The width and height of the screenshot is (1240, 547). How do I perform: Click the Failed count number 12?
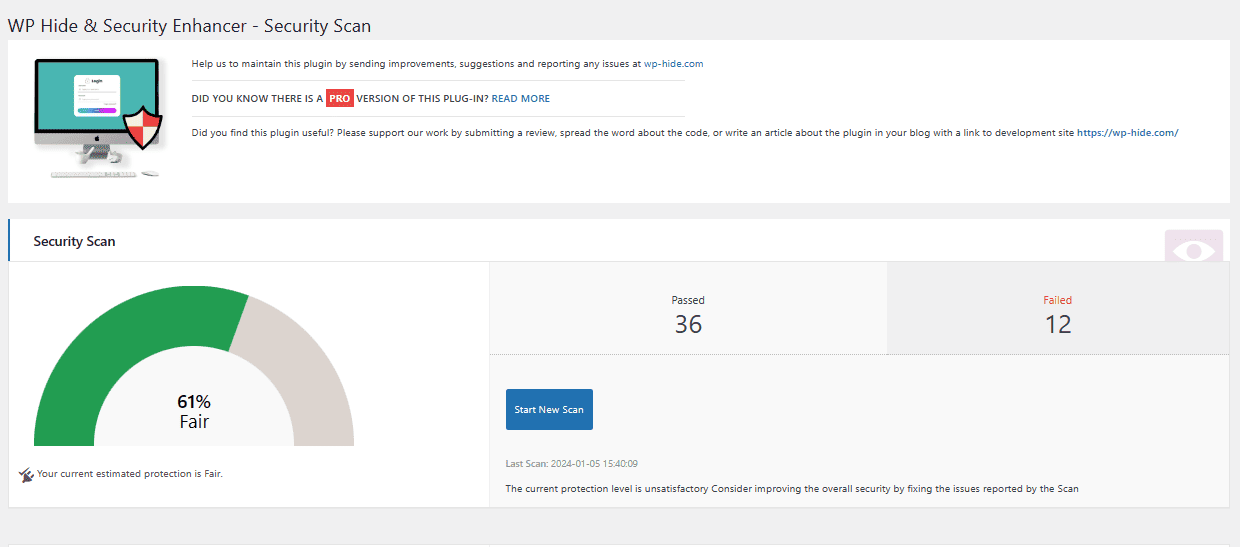click(1057, 324)
